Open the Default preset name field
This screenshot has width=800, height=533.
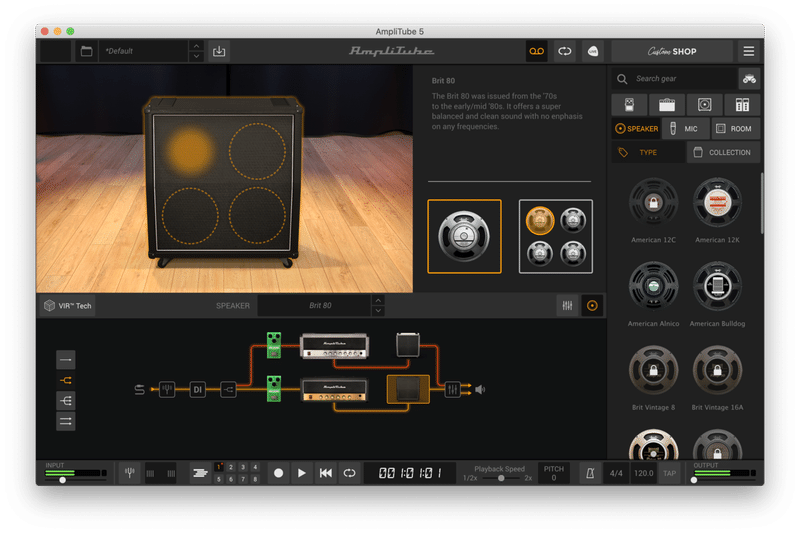(x=144, y=52)
